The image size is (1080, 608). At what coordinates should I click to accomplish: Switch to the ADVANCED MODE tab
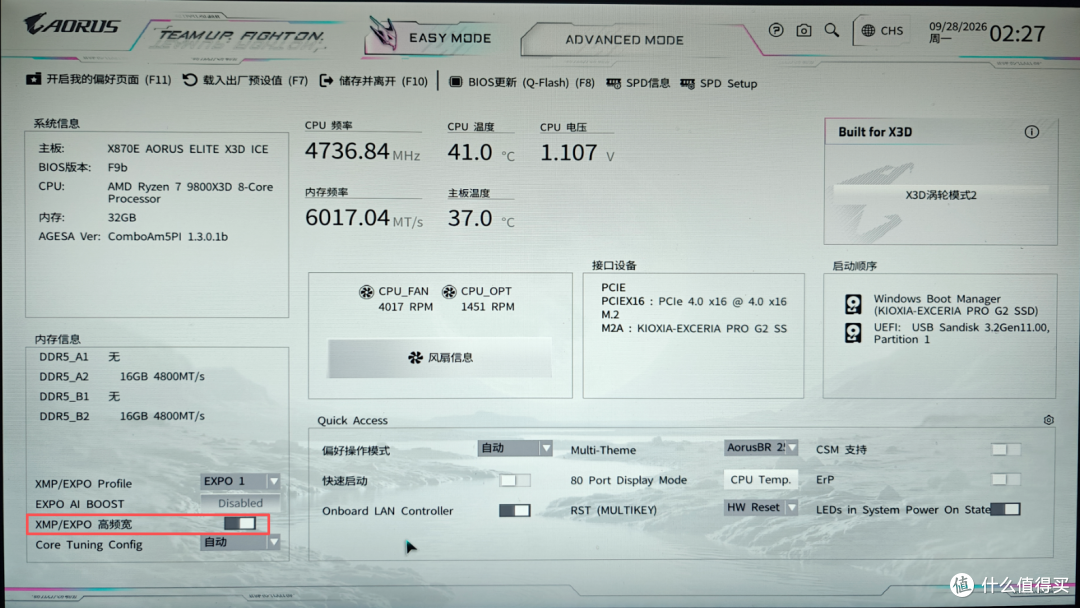624,40
